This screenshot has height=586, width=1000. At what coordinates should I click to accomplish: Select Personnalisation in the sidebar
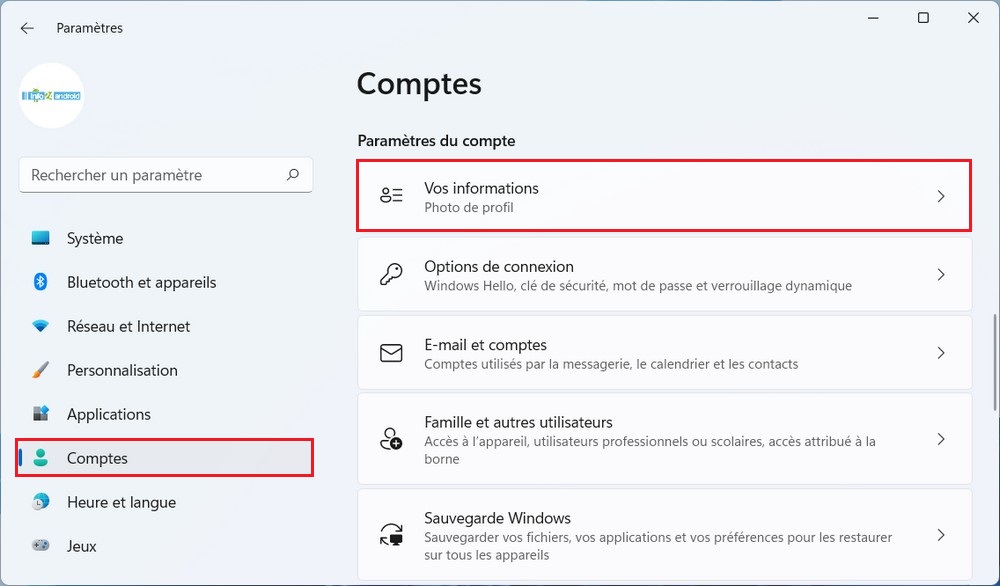166,370
